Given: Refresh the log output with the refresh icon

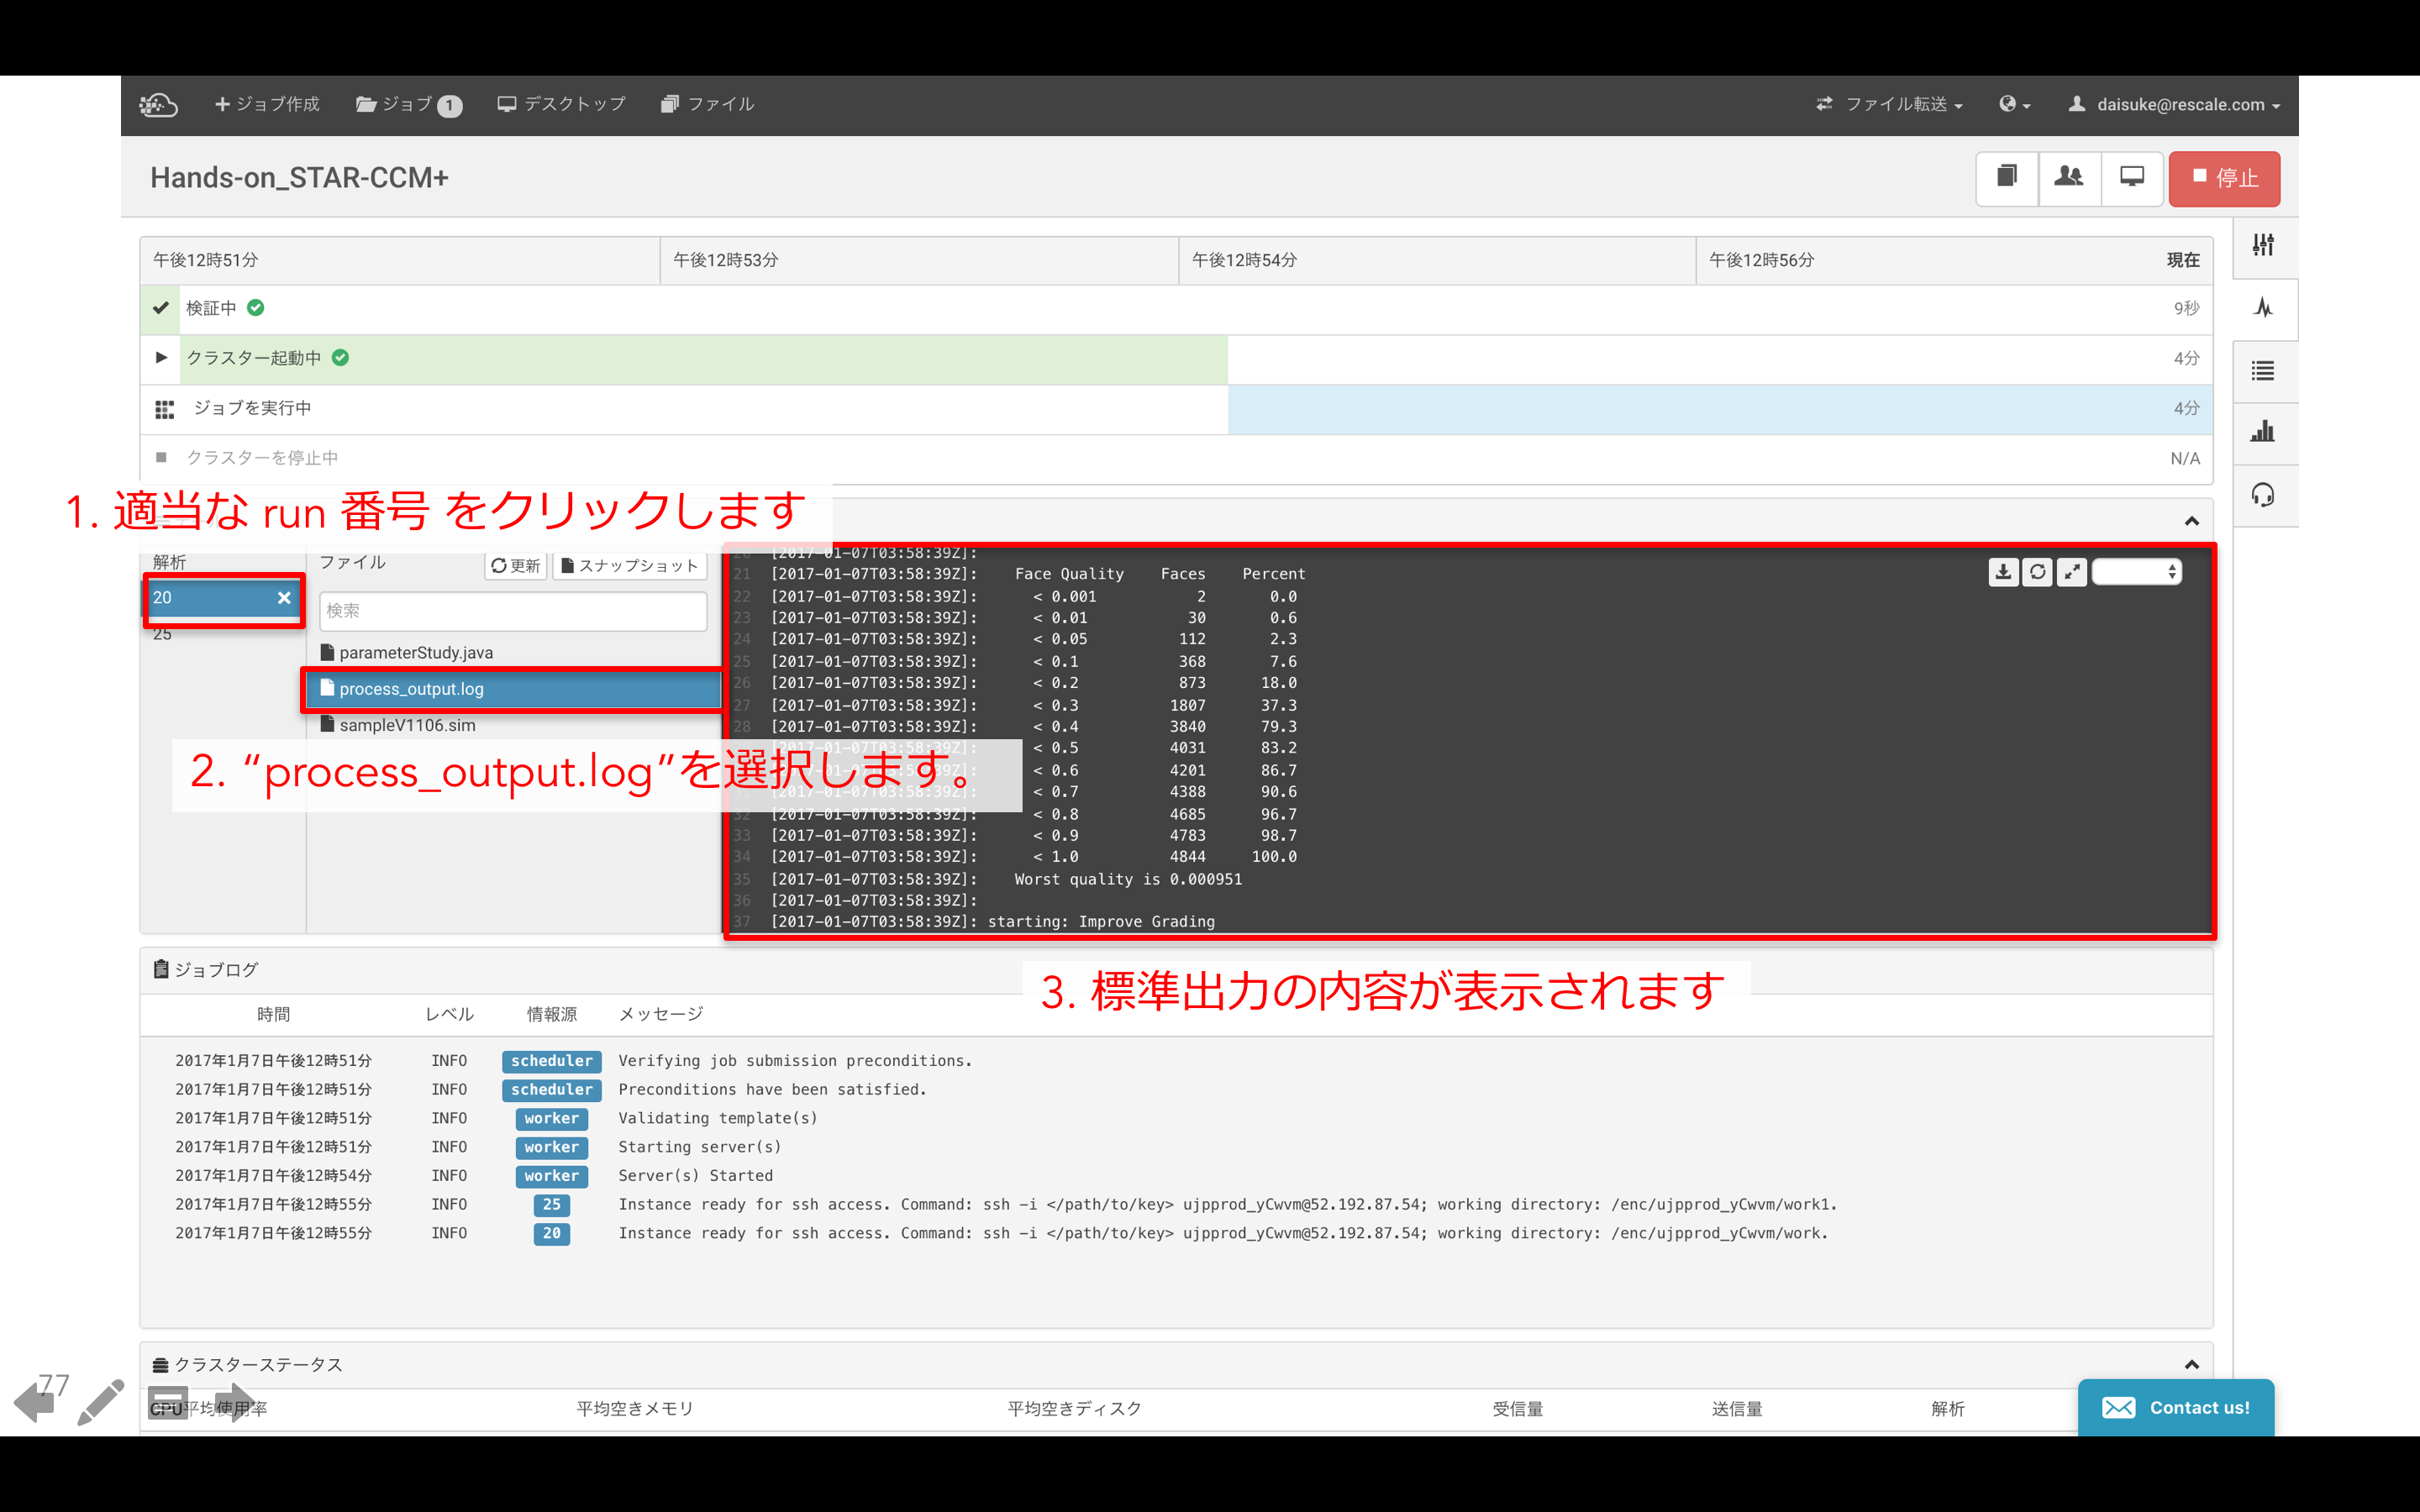Looking at the screenshot, I should point(2038,572).
